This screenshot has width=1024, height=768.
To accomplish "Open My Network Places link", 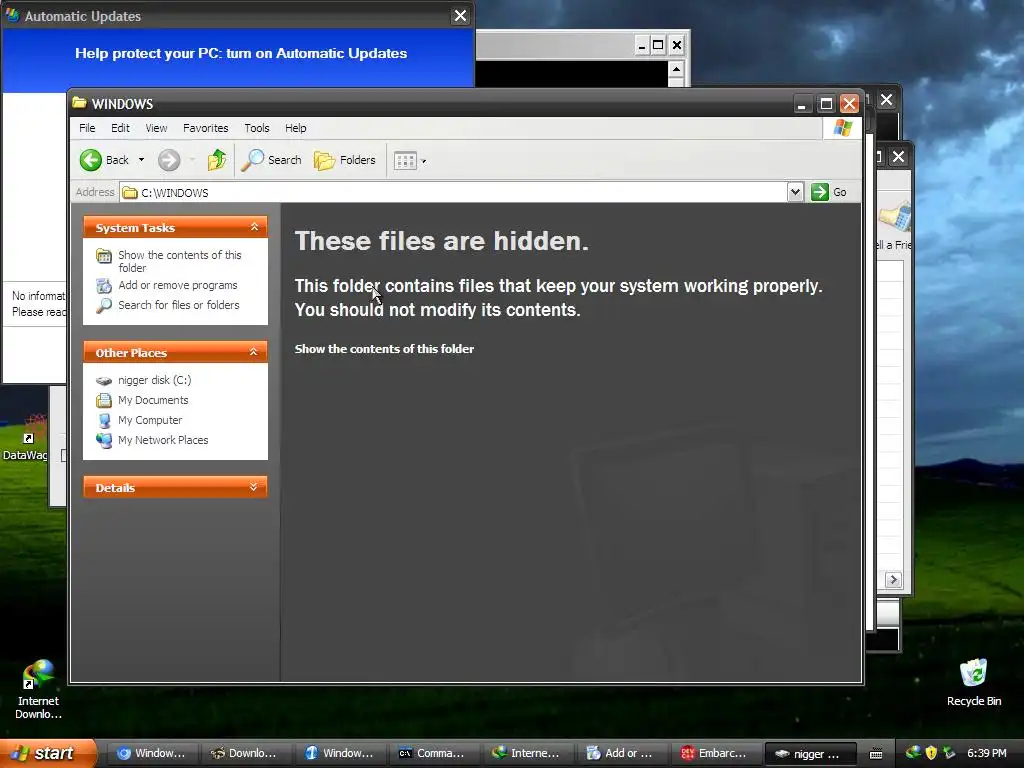I will click(x=163, y=440).
